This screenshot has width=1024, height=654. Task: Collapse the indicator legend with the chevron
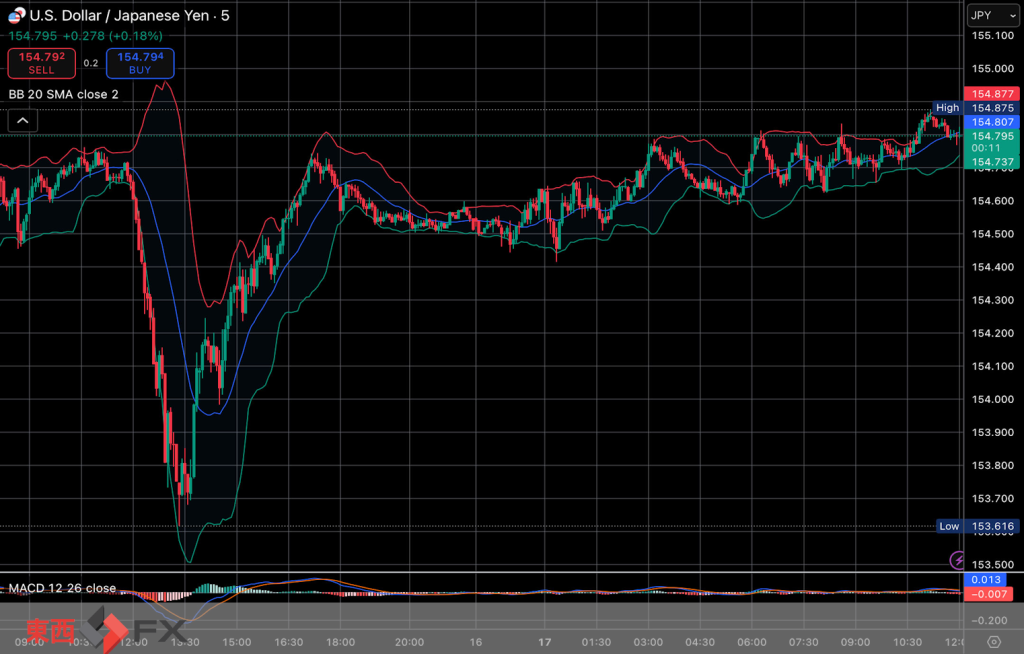(22, 121)
